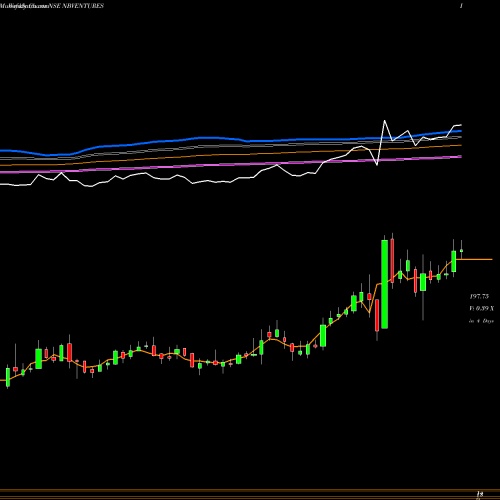Image resolution: width=500 pixels, height=500 pixels.
Task: Click the '197.75' price value
Action: pyautogui.click(x=479, y=296)
